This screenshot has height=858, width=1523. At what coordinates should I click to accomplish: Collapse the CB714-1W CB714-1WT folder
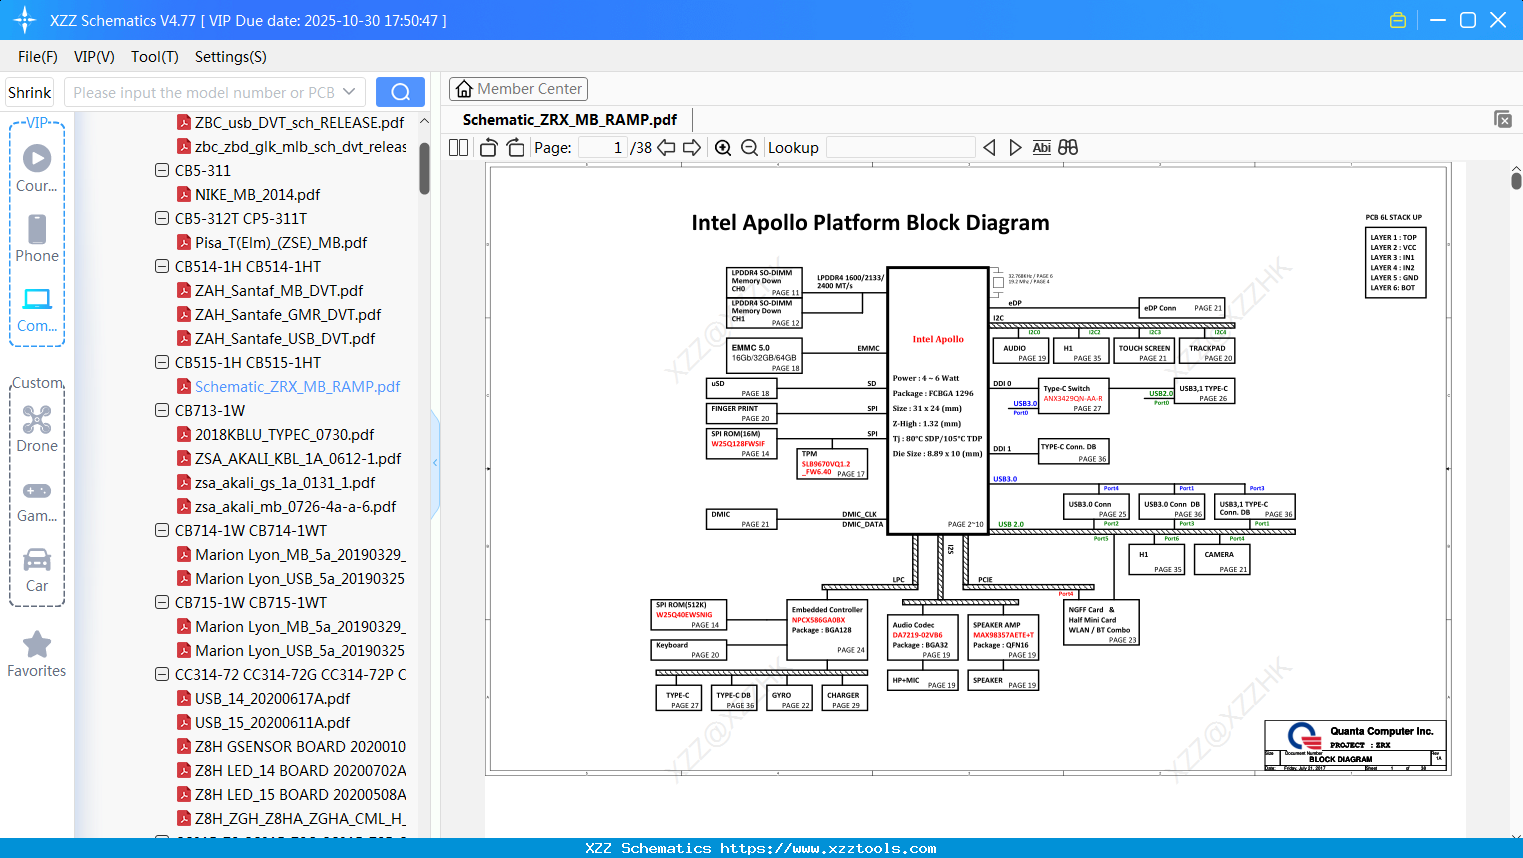coord(162,531)
